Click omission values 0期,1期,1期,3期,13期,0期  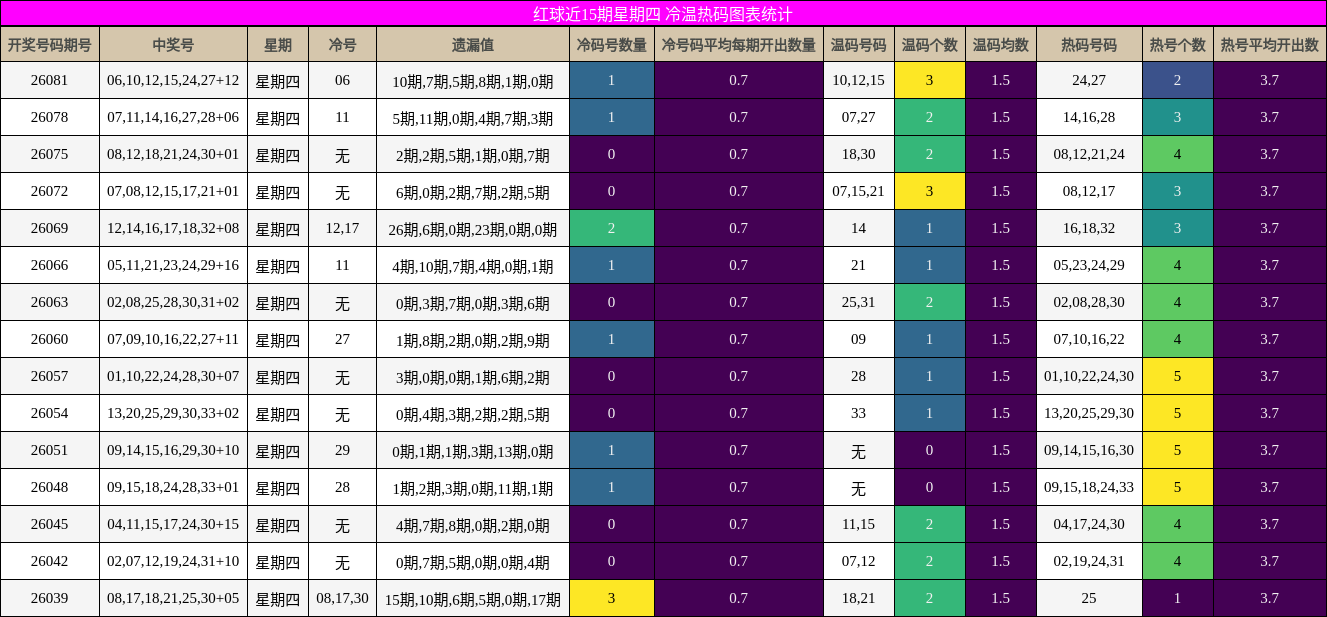coord(473,450)
